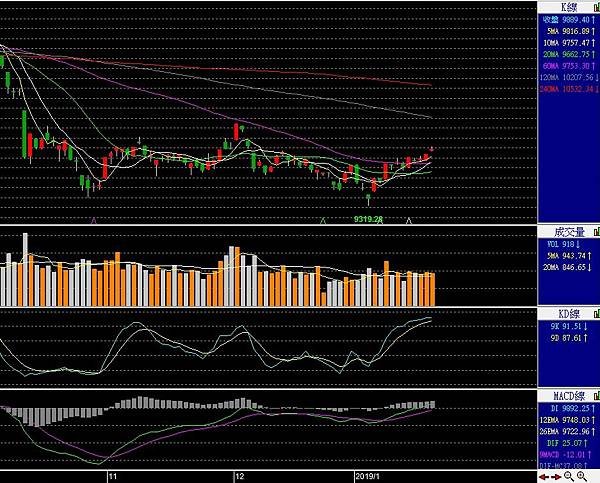The height and width of the screenshot is (483, 600).
Task: Click the 20MA 9662.75 row in K線 panel
Action: (x=569, y=54)
